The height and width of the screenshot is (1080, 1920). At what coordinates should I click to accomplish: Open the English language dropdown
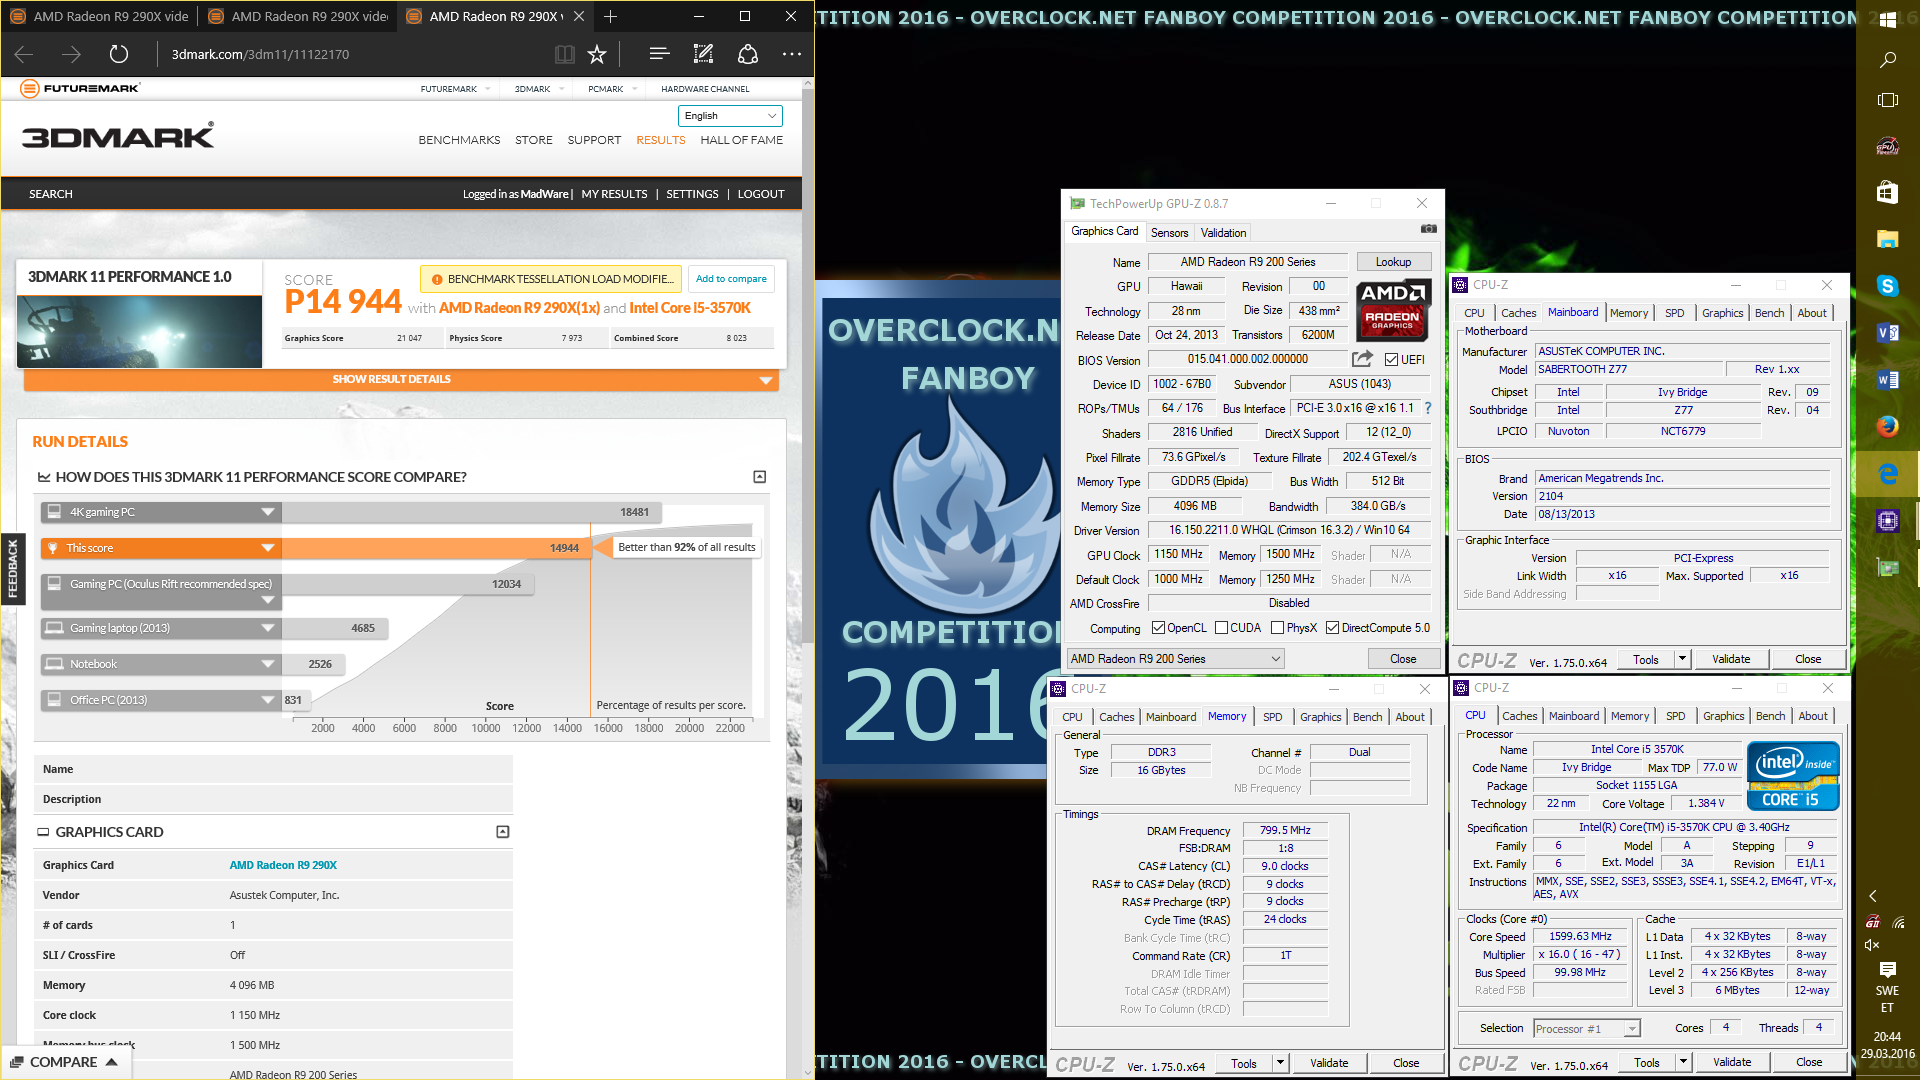pyautogui.click(x=730, y=116)
